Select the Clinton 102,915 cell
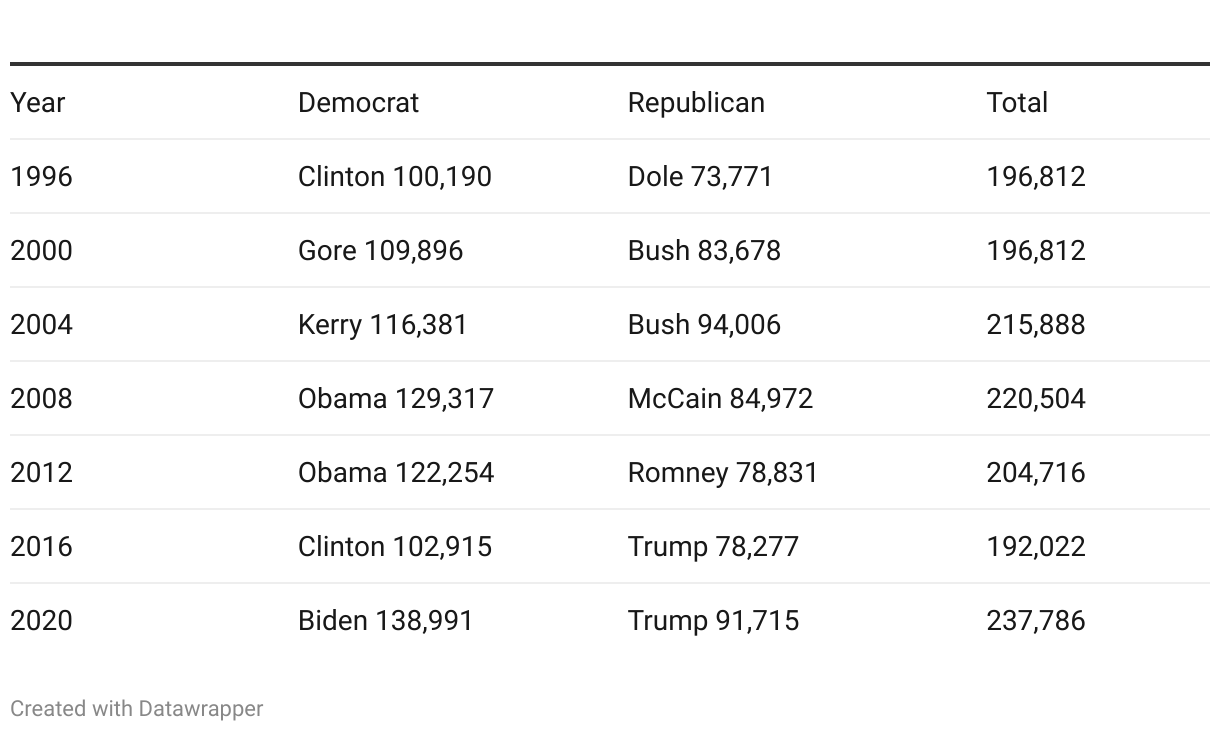 coord(395,547)
